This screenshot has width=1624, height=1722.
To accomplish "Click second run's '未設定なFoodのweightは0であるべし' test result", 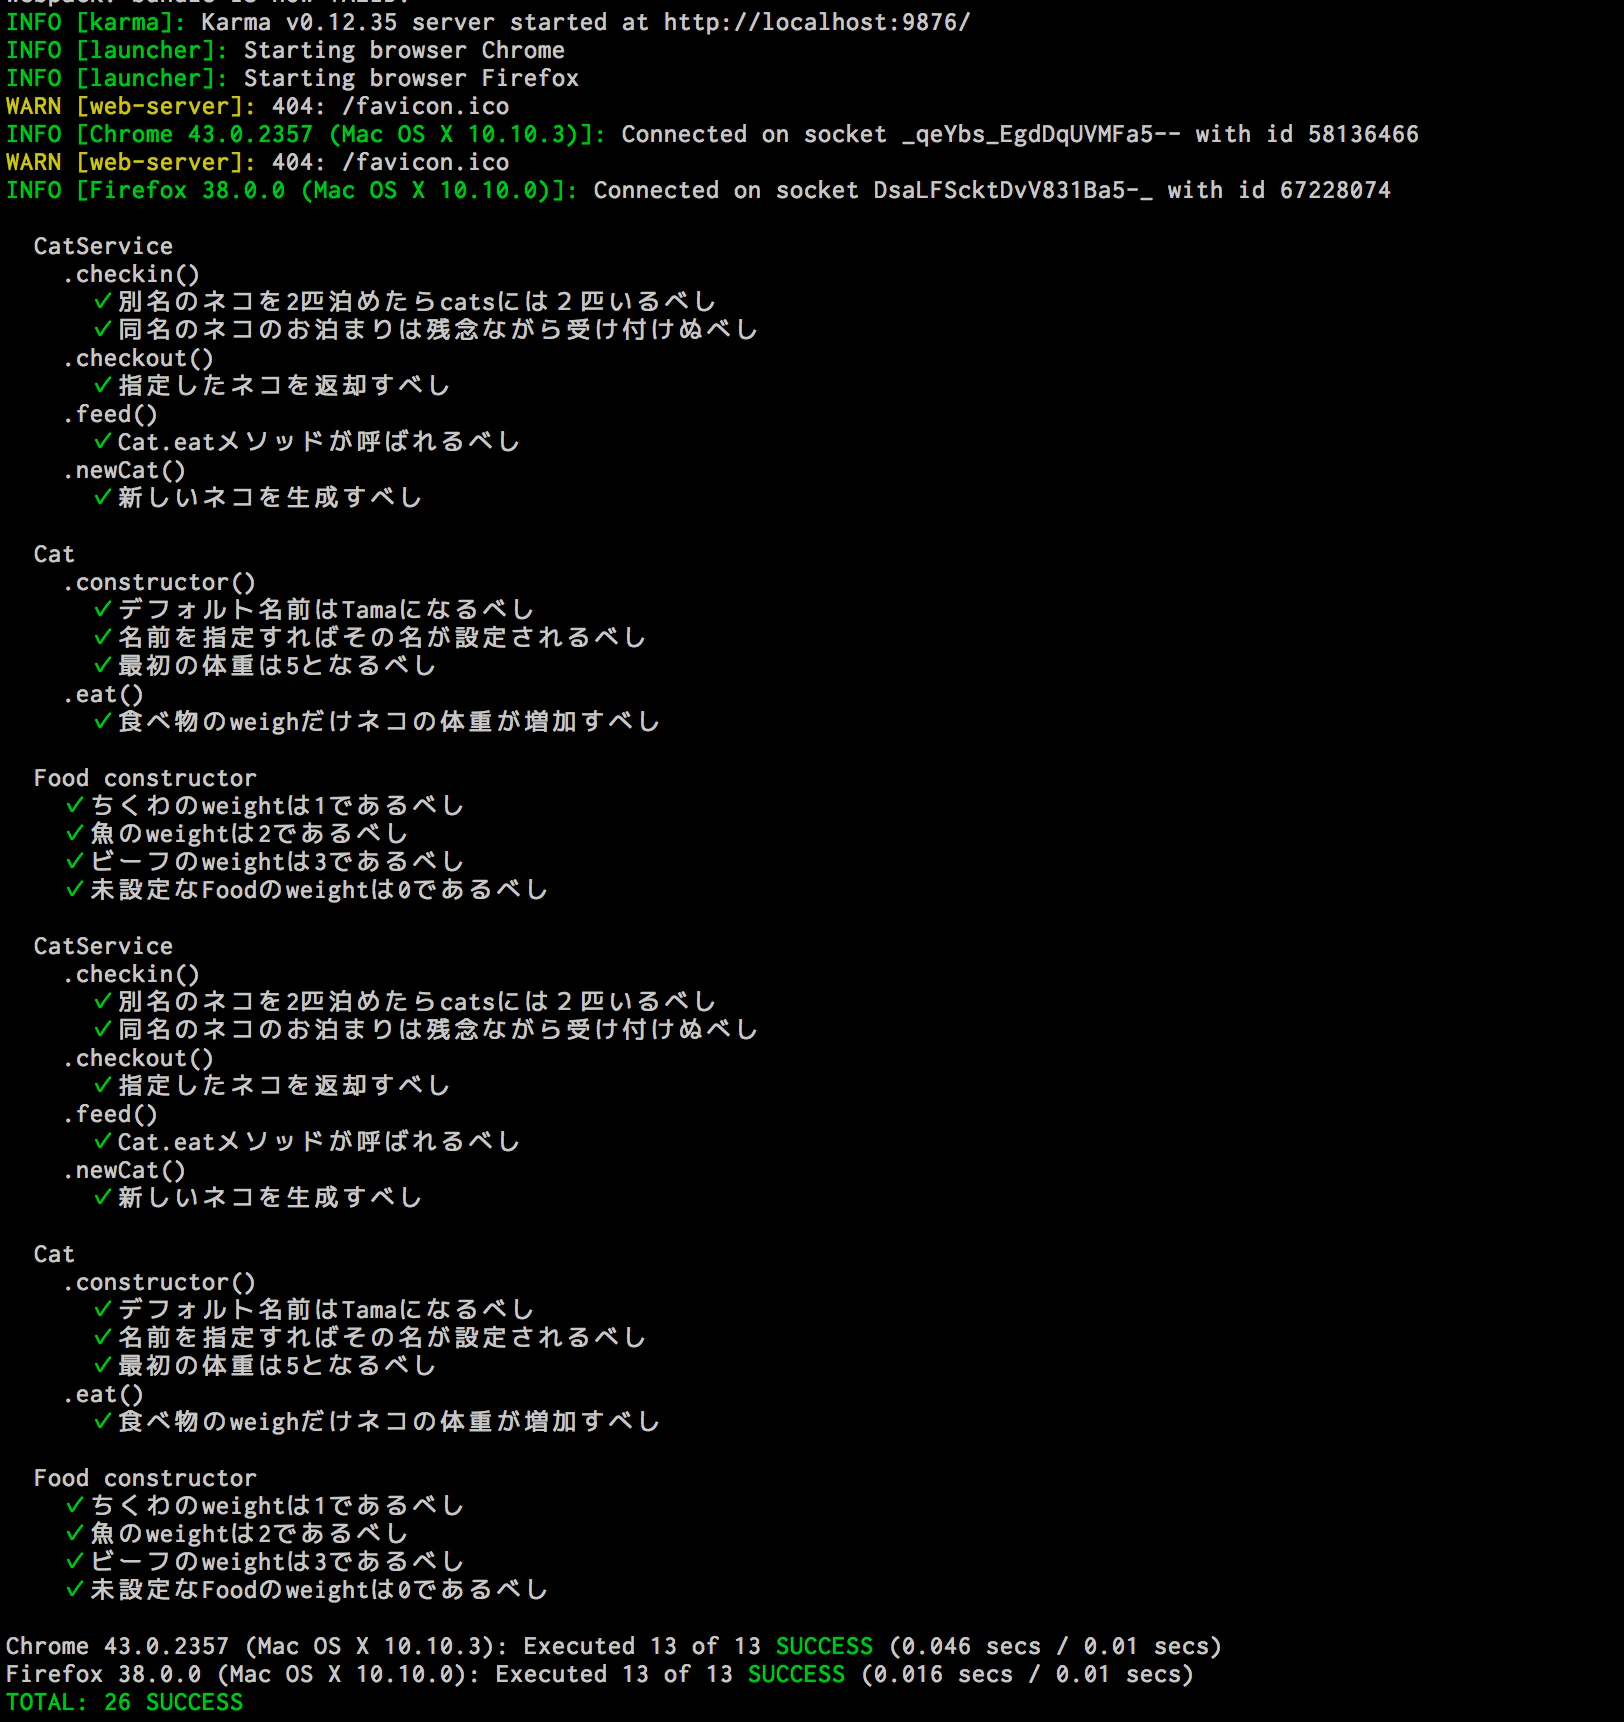I will pos(307,1590).
